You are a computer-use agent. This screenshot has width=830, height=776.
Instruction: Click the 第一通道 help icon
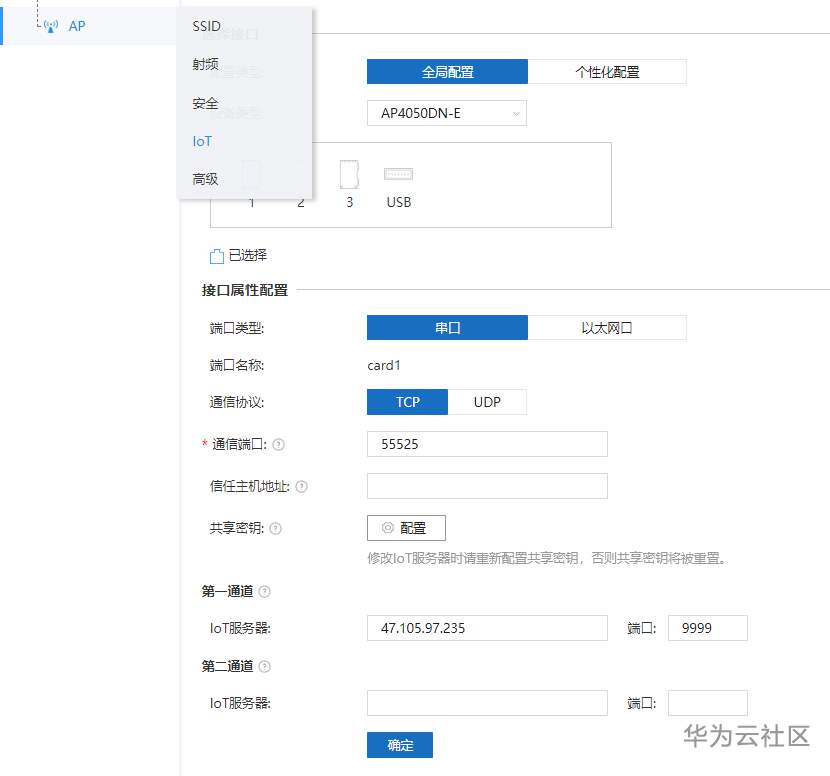tap(264, 591)
